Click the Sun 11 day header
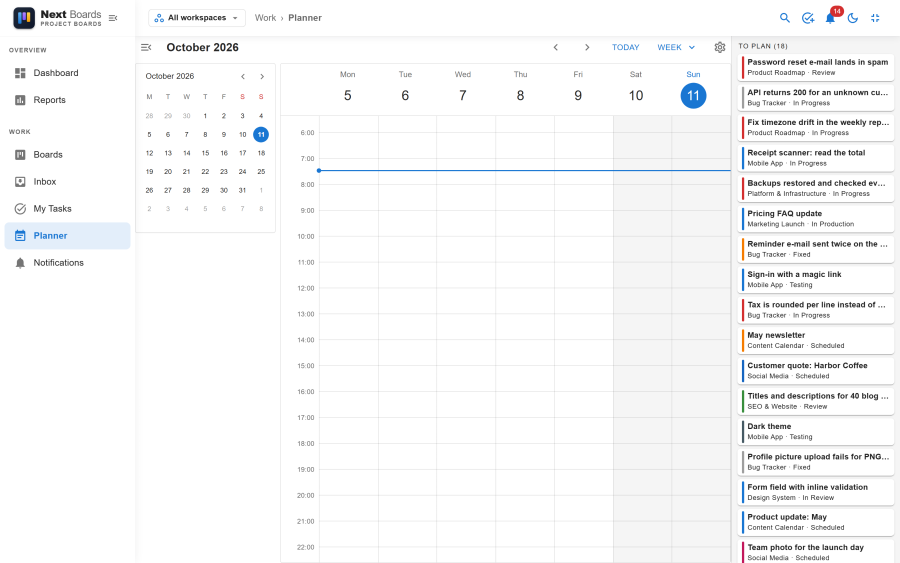Viewport: 900px width, 563px height. tap(693, 90)
